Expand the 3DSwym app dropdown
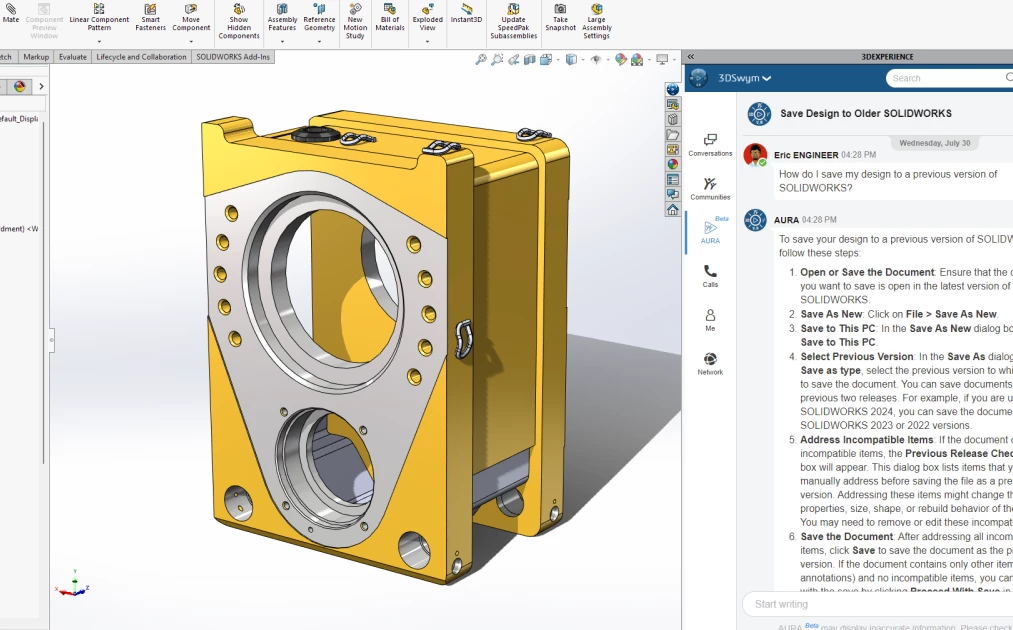 (x=767, y=78)
